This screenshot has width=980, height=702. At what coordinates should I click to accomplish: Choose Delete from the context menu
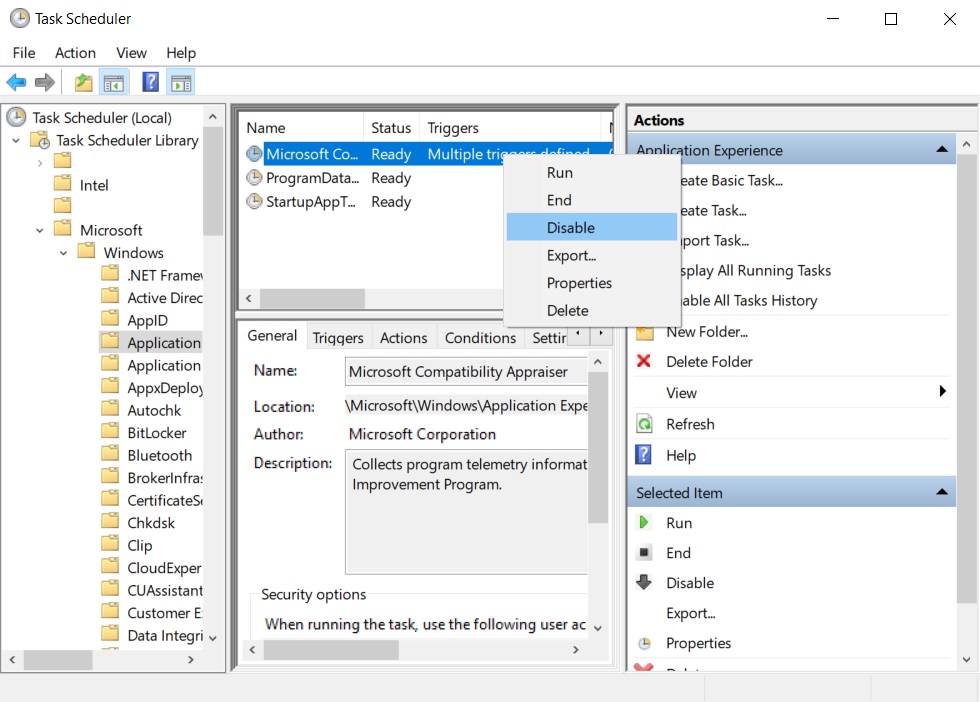(592, 310)
